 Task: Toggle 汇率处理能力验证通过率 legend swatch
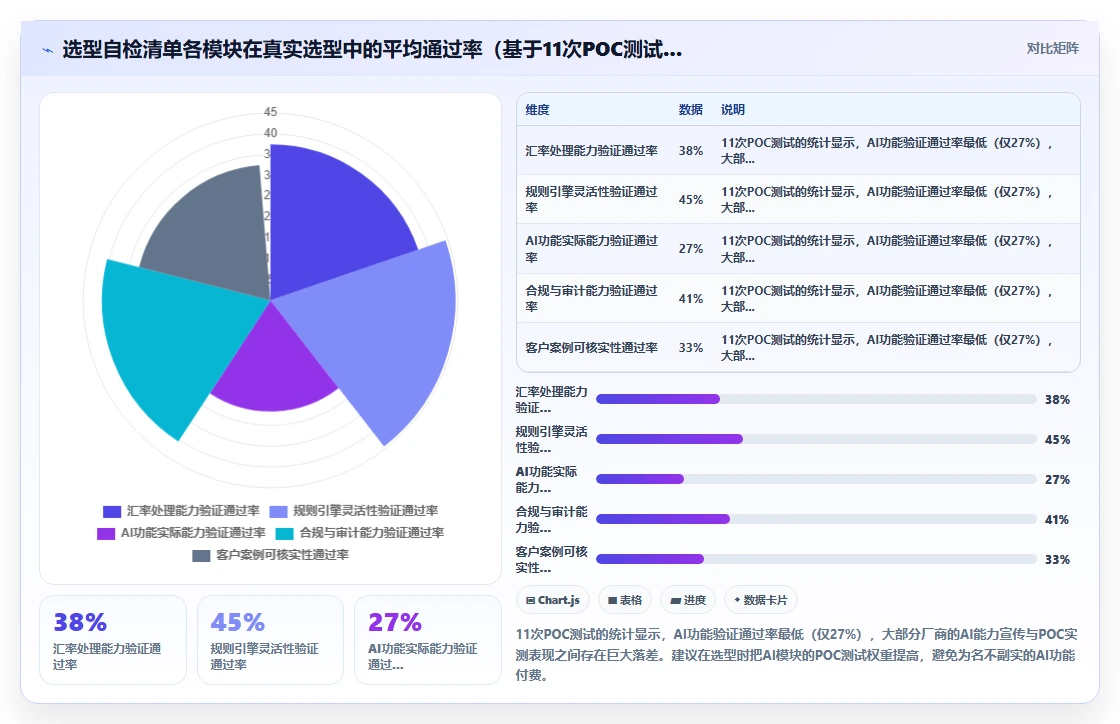(112, 511)
